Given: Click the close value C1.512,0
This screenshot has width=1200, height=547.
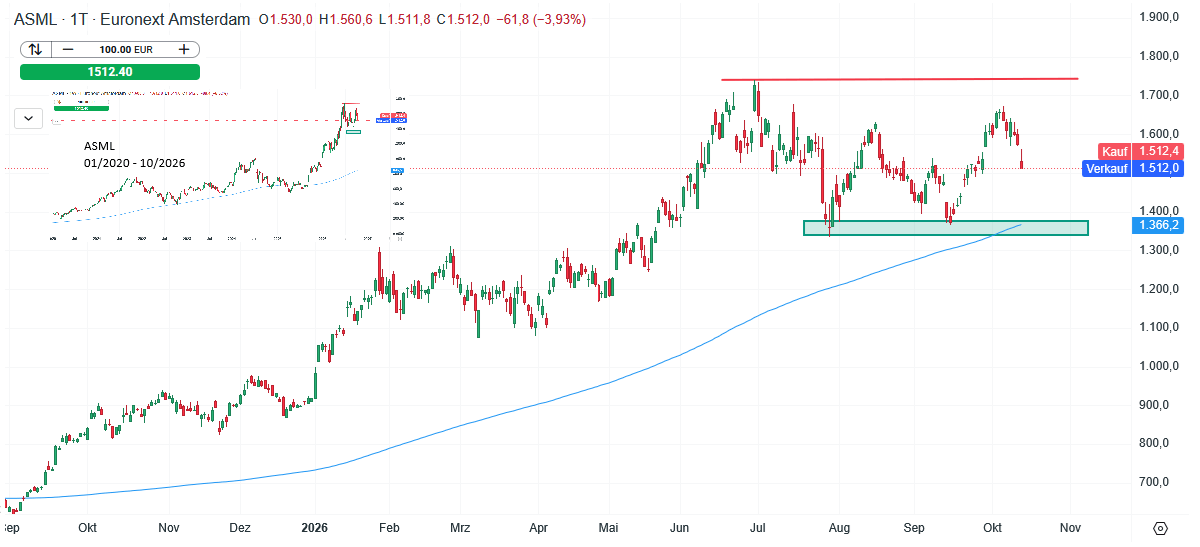Looking at the screenshot, I should 465,20.
